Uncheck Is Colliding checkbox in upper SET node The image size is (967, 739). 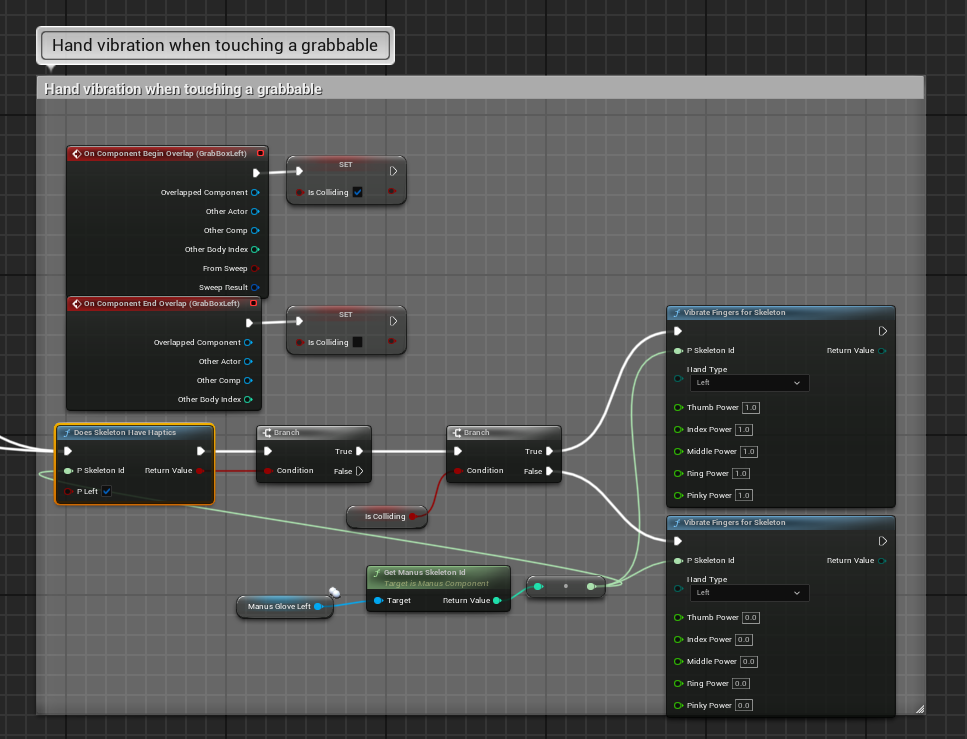tap(358, 192)
